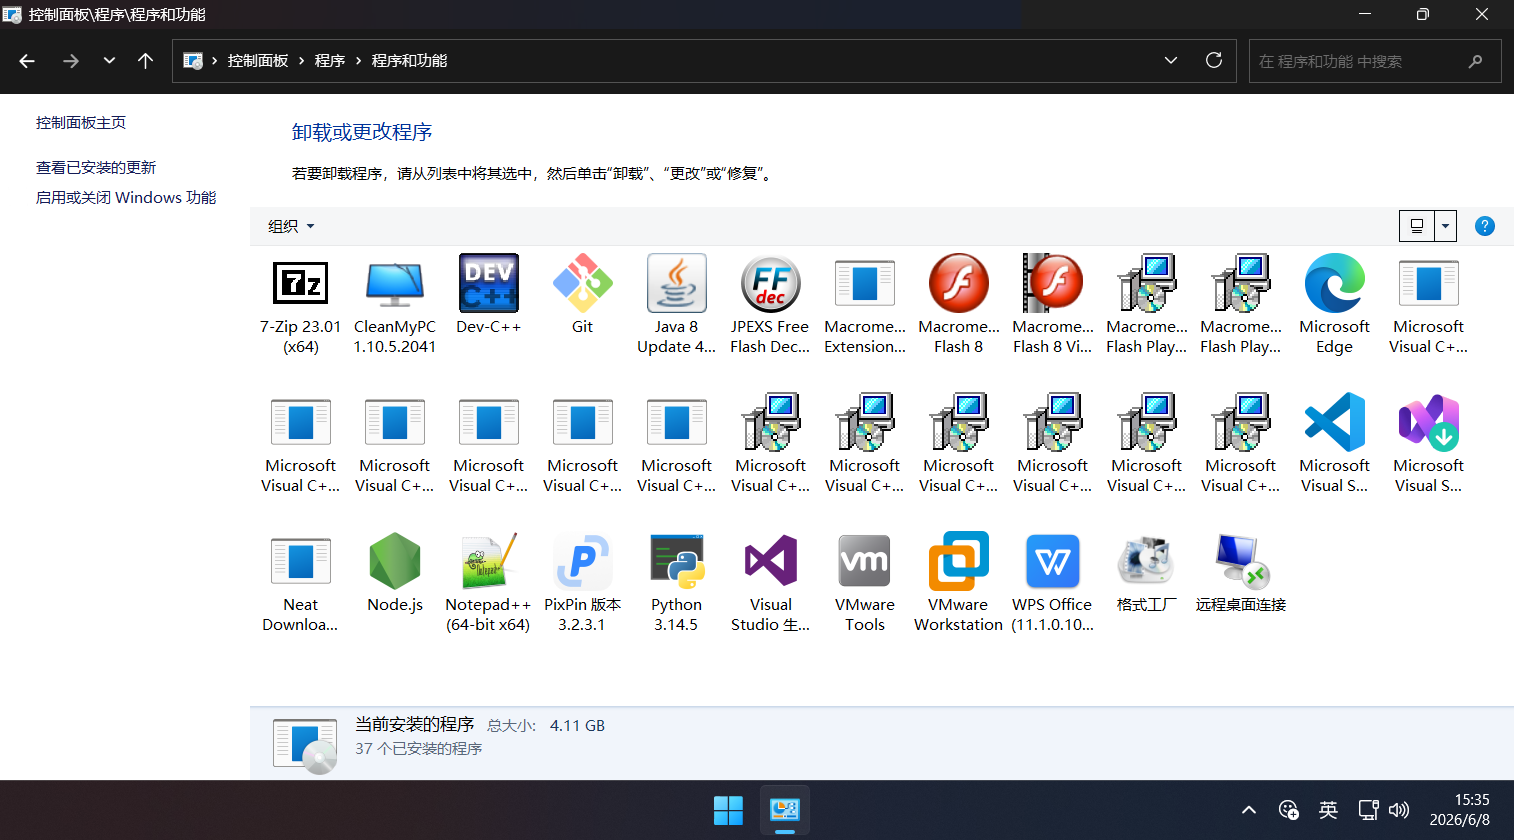Select the Python 3.14.5 entry
This screenshot has width=1514, height=840.
pos(677,582)
